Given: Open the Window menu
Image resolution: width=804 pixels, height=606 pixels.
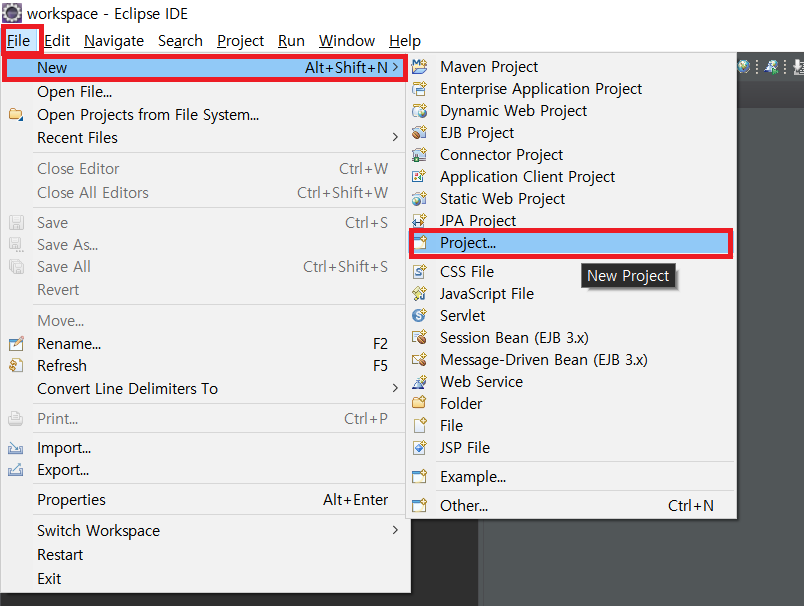Looking at the screenshot, I should tap(347, 41).
